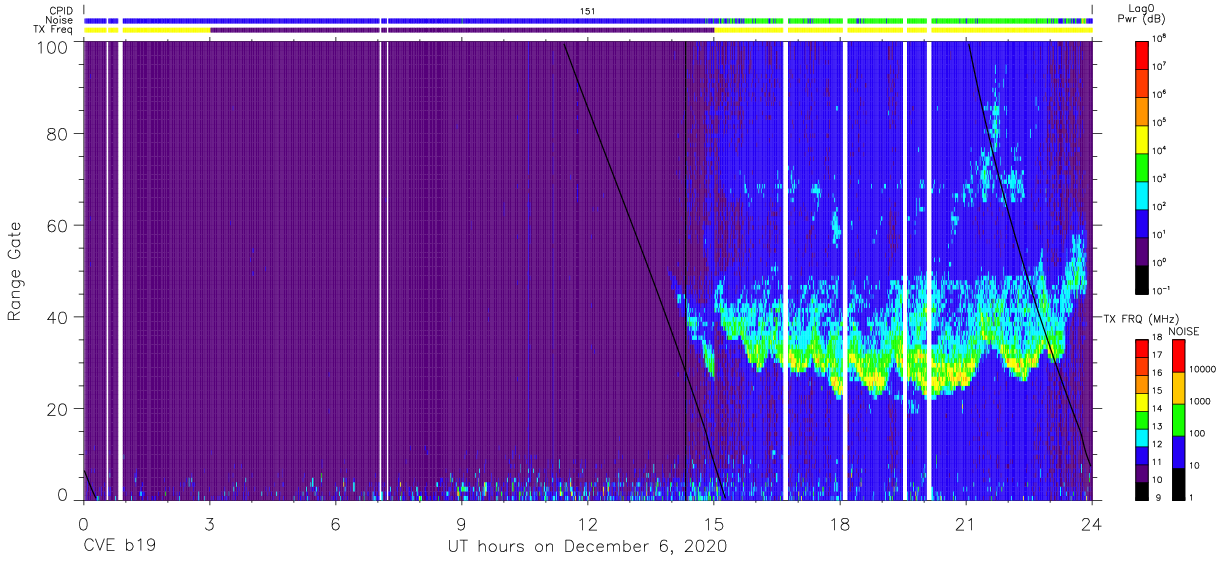Click the 6 tick on UT hours axis
1228x567 pixels.
coord(336,523)
